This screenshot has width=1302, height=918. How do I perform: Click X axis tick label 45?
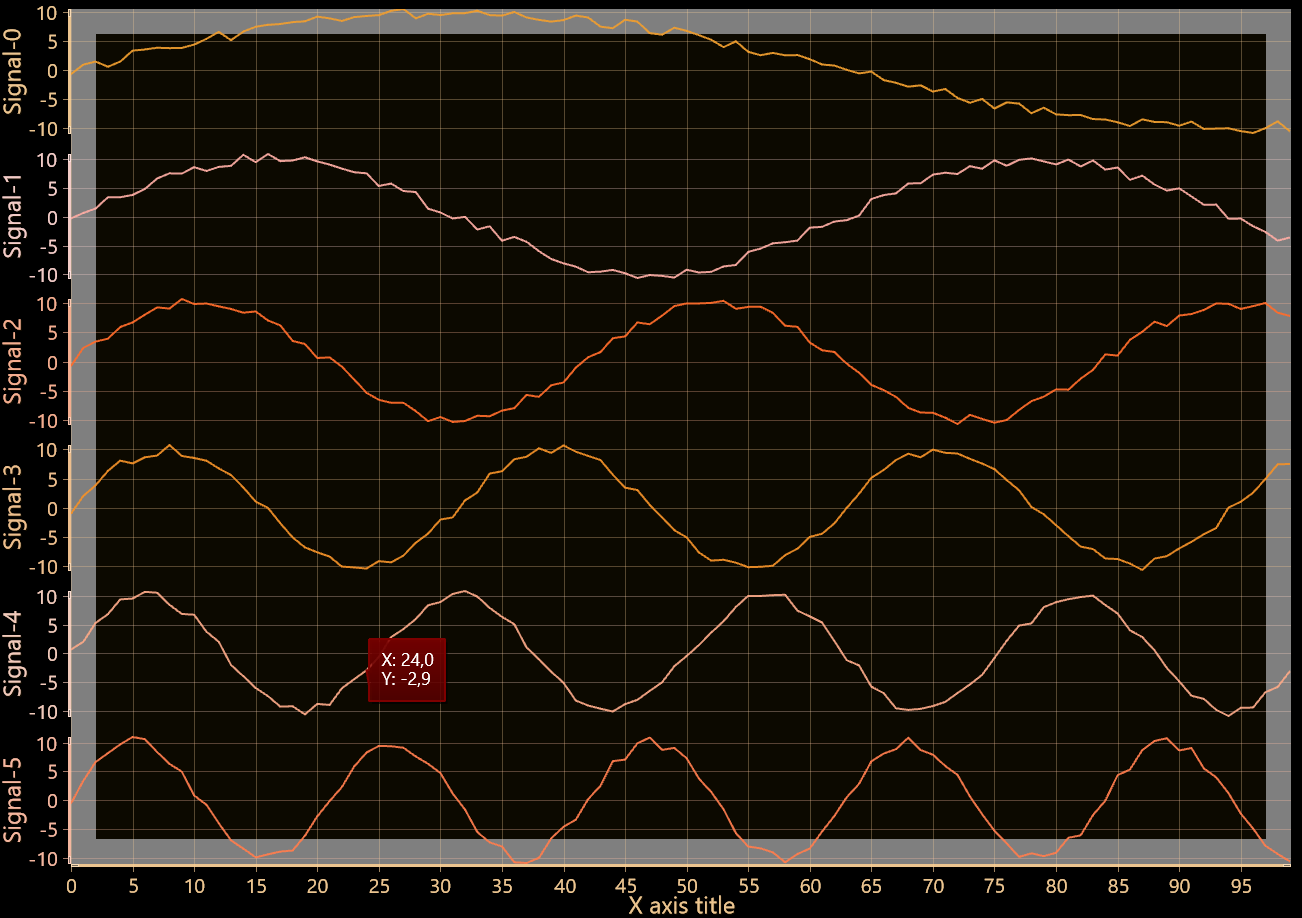coord(626,886)
